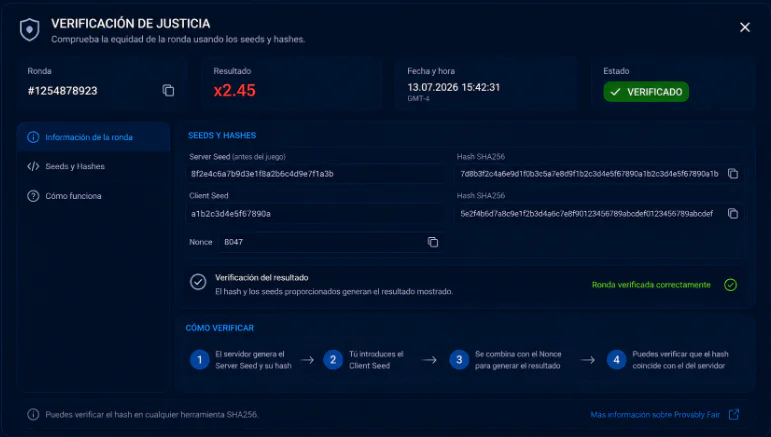The height and width of the screenshot is (437, 771).
Task: Click the footer info icon about SHA256
Action: pyautogui.click(x=33, y=414)
